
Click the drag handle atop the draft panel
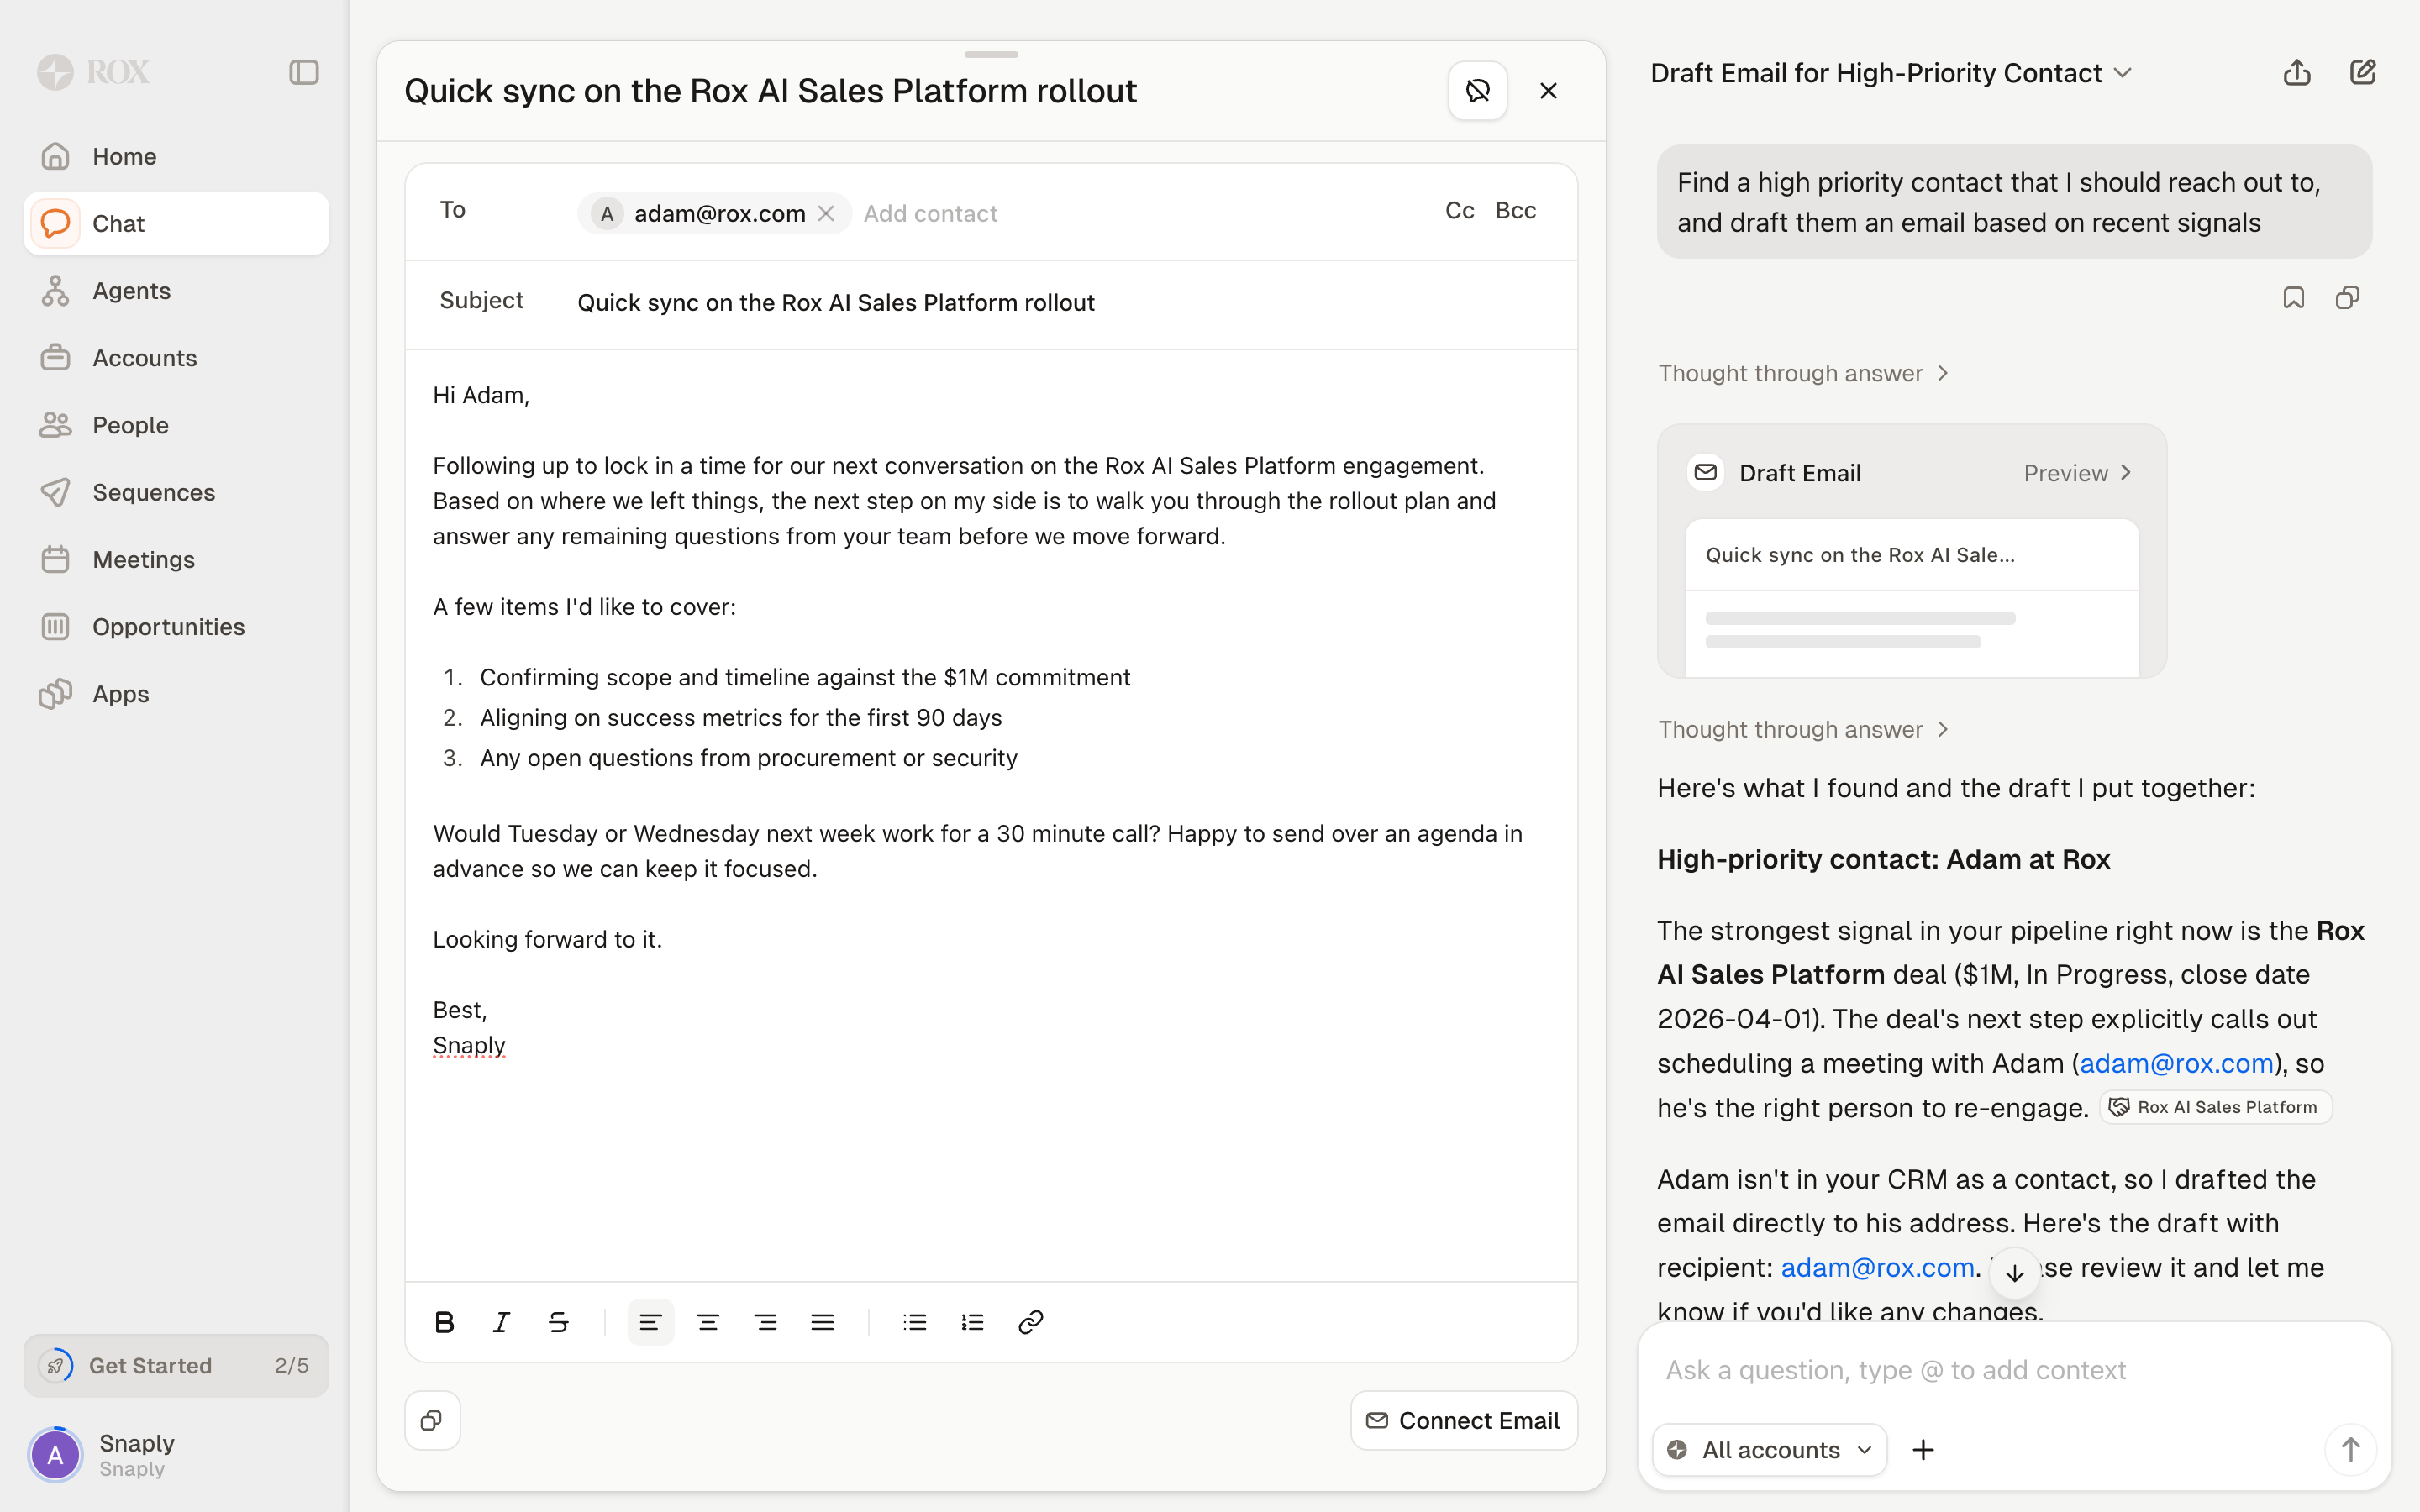991,53
